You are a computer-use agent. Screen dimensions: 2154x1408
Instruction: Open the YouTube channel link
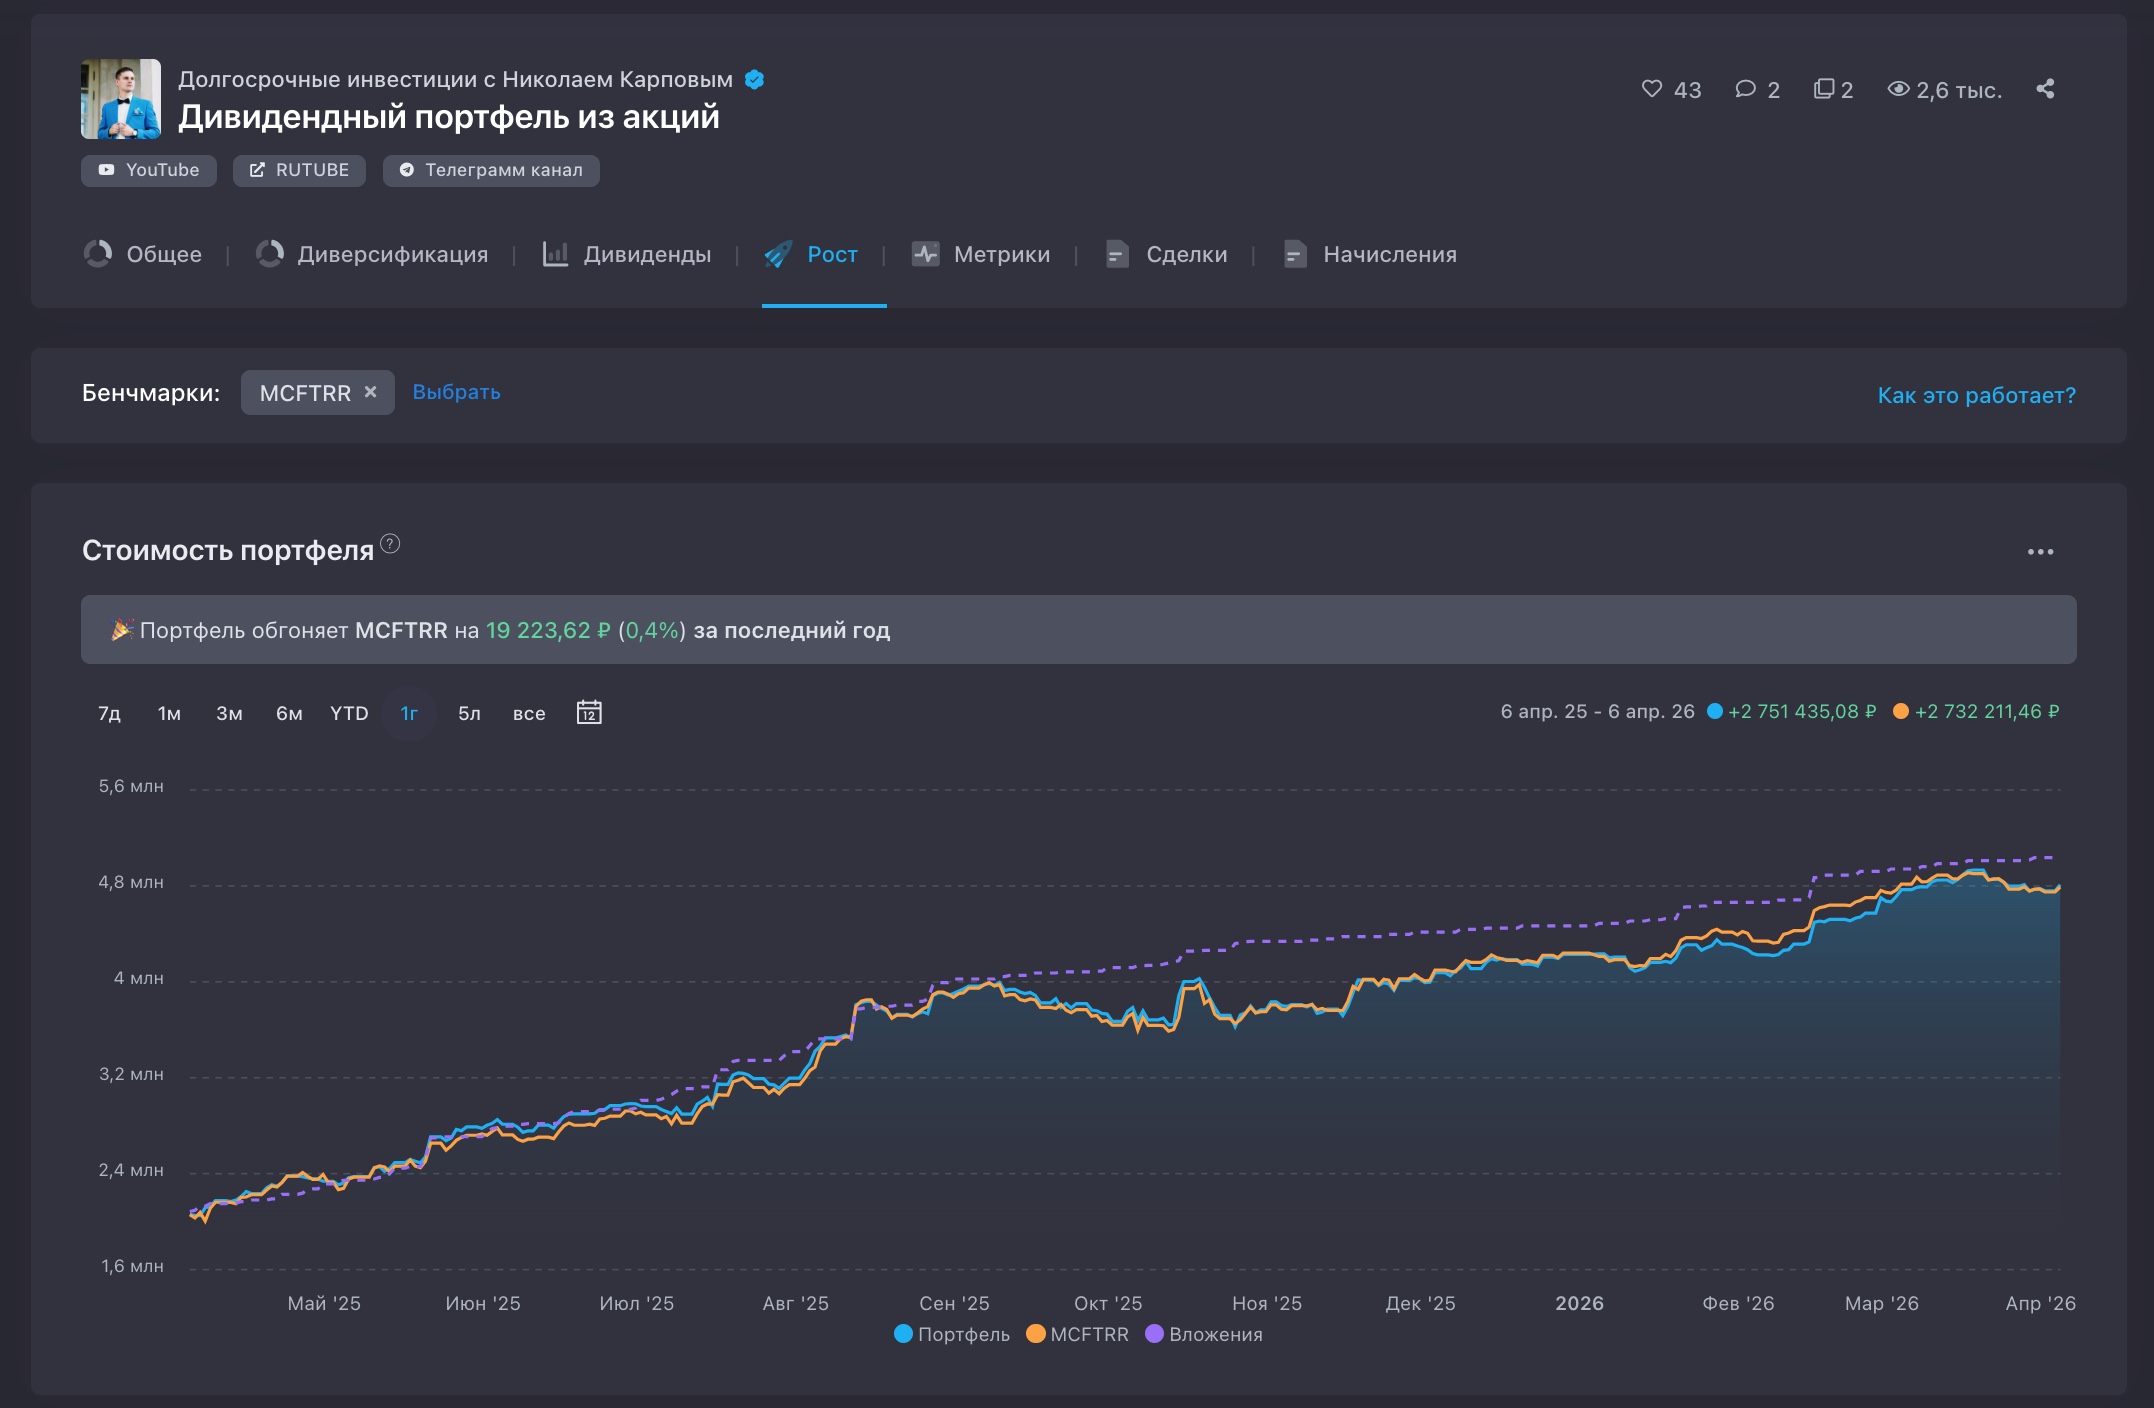(149, 170)
